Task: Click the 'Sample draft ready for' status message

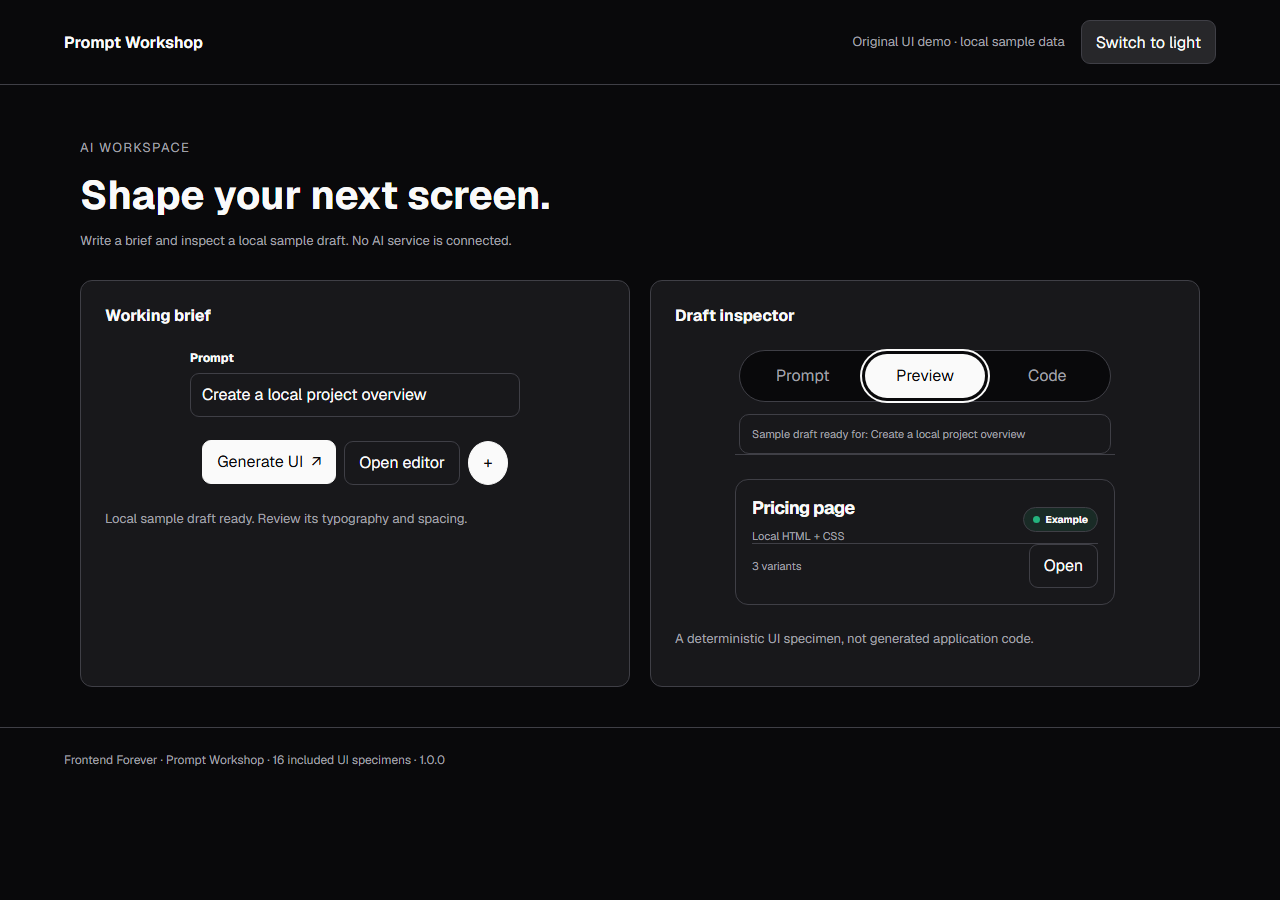Action: point(925,434)
